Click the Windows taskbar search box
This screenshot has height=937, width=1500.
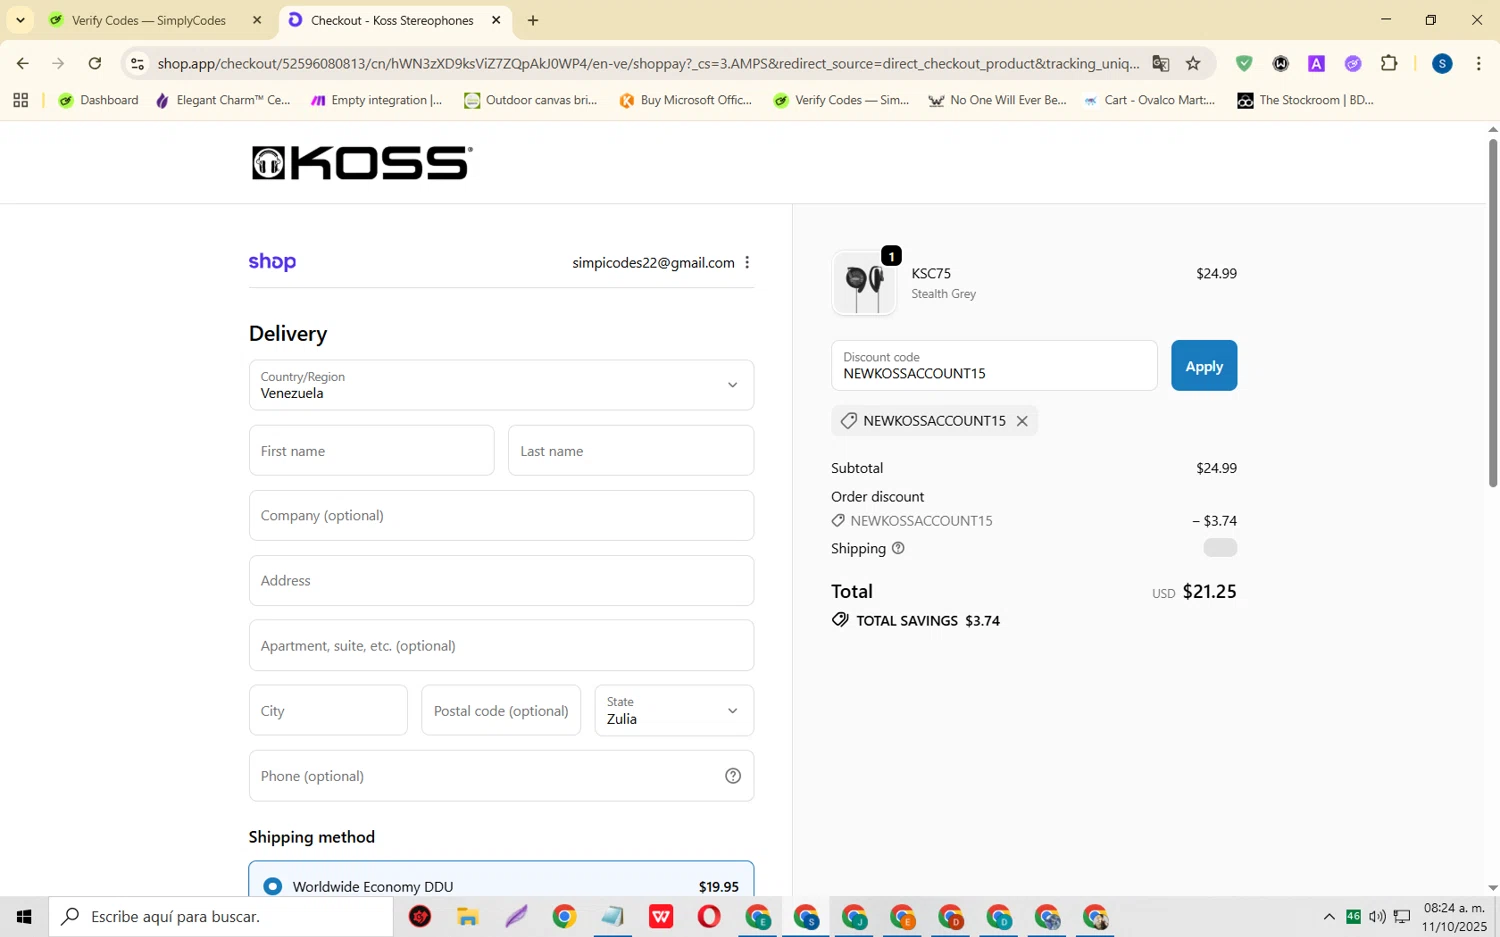click(221, 916)
